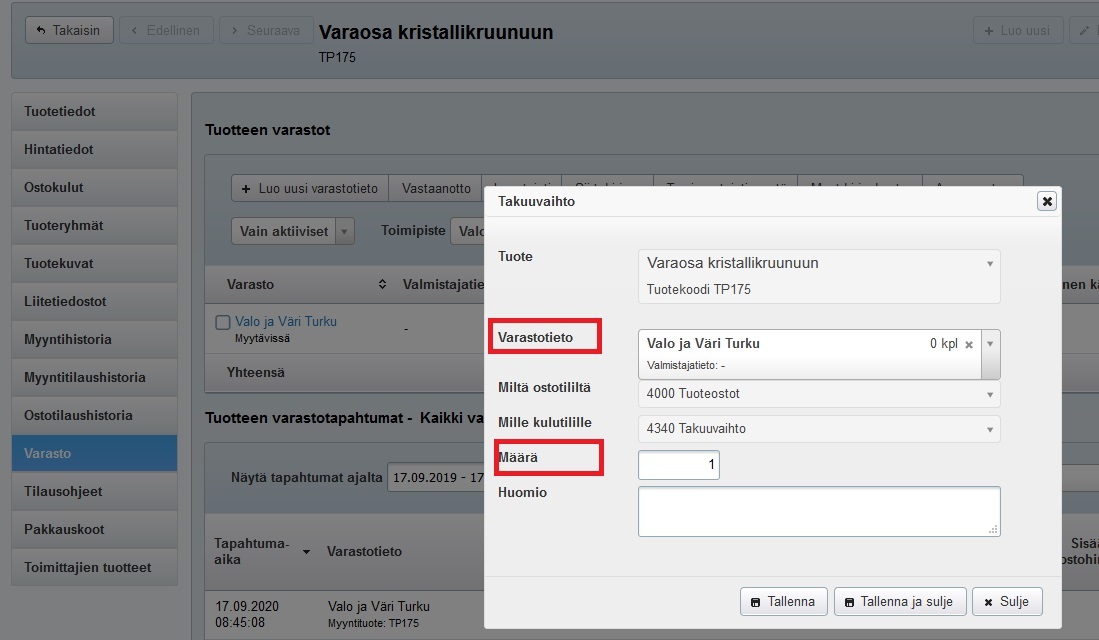
Task: Open the Varastotieto dropdown arrow
Action: click(990, 344)
